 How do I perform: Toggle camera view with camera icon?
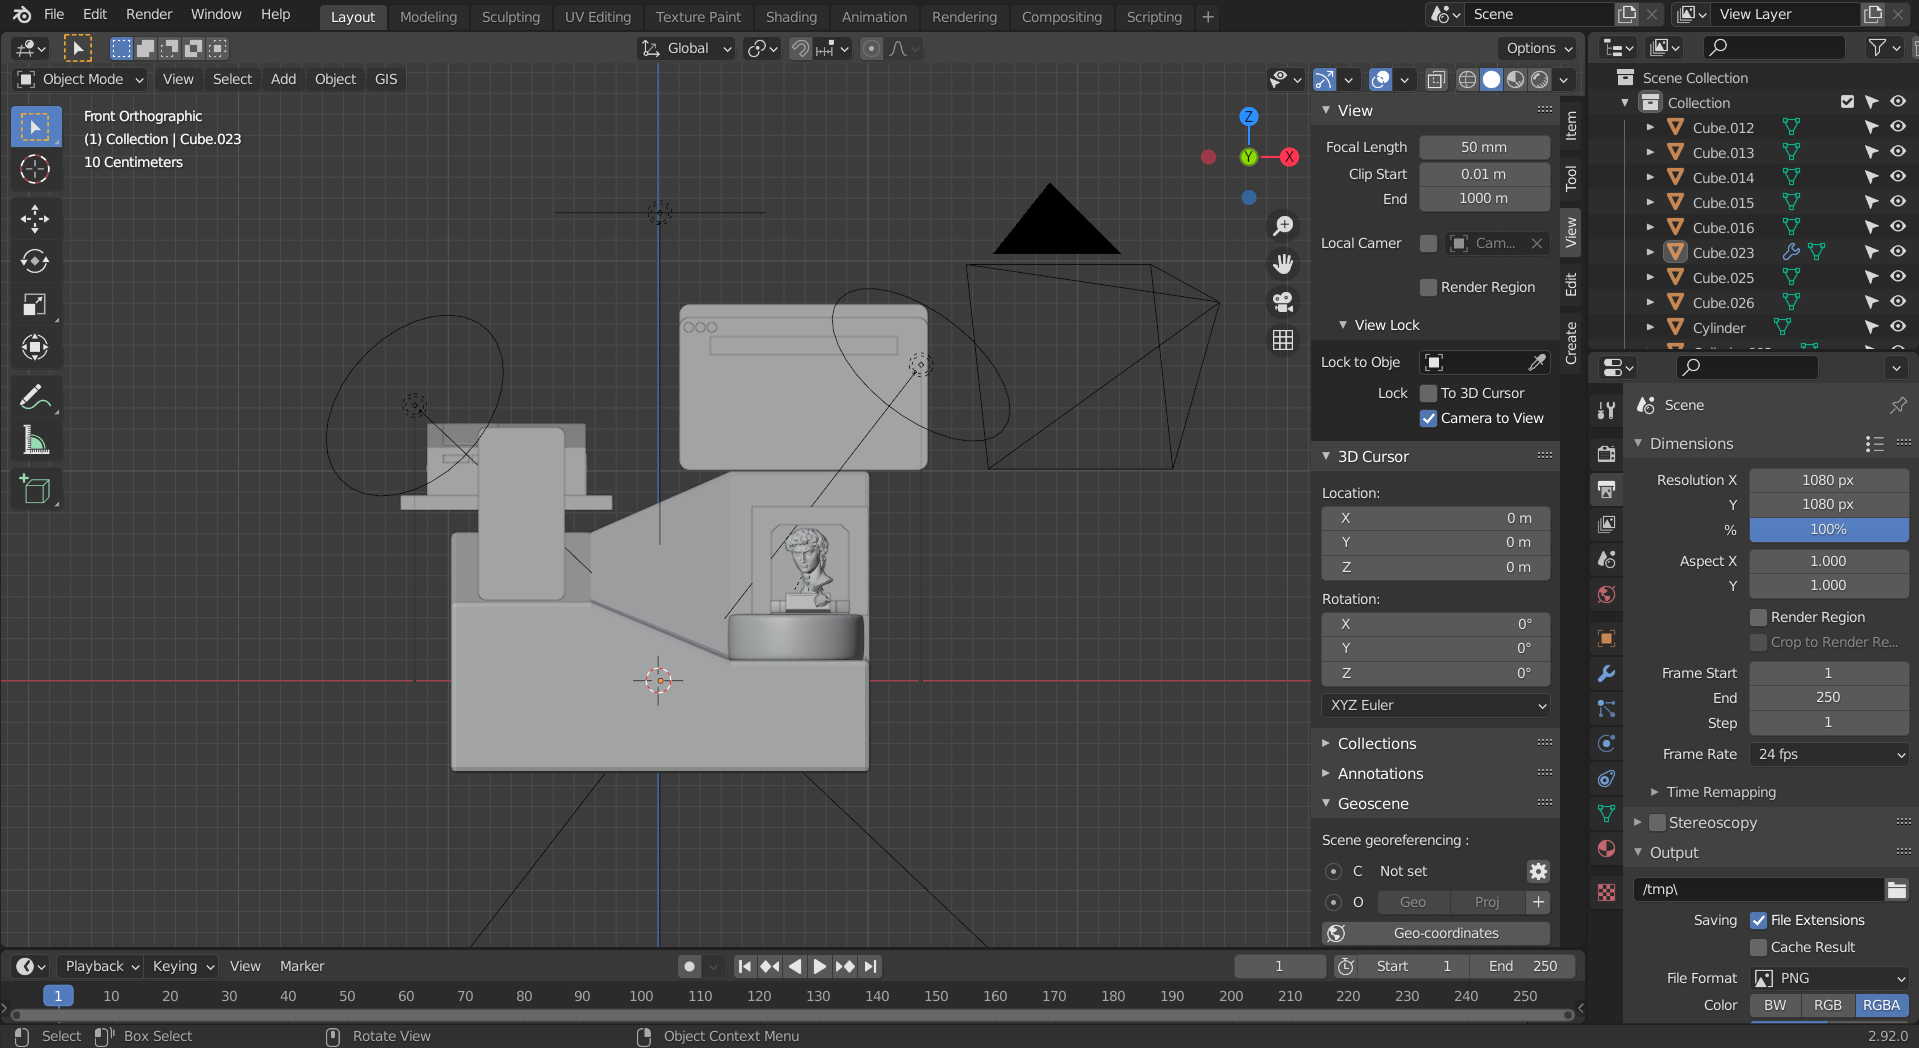tap(1283, 302)
